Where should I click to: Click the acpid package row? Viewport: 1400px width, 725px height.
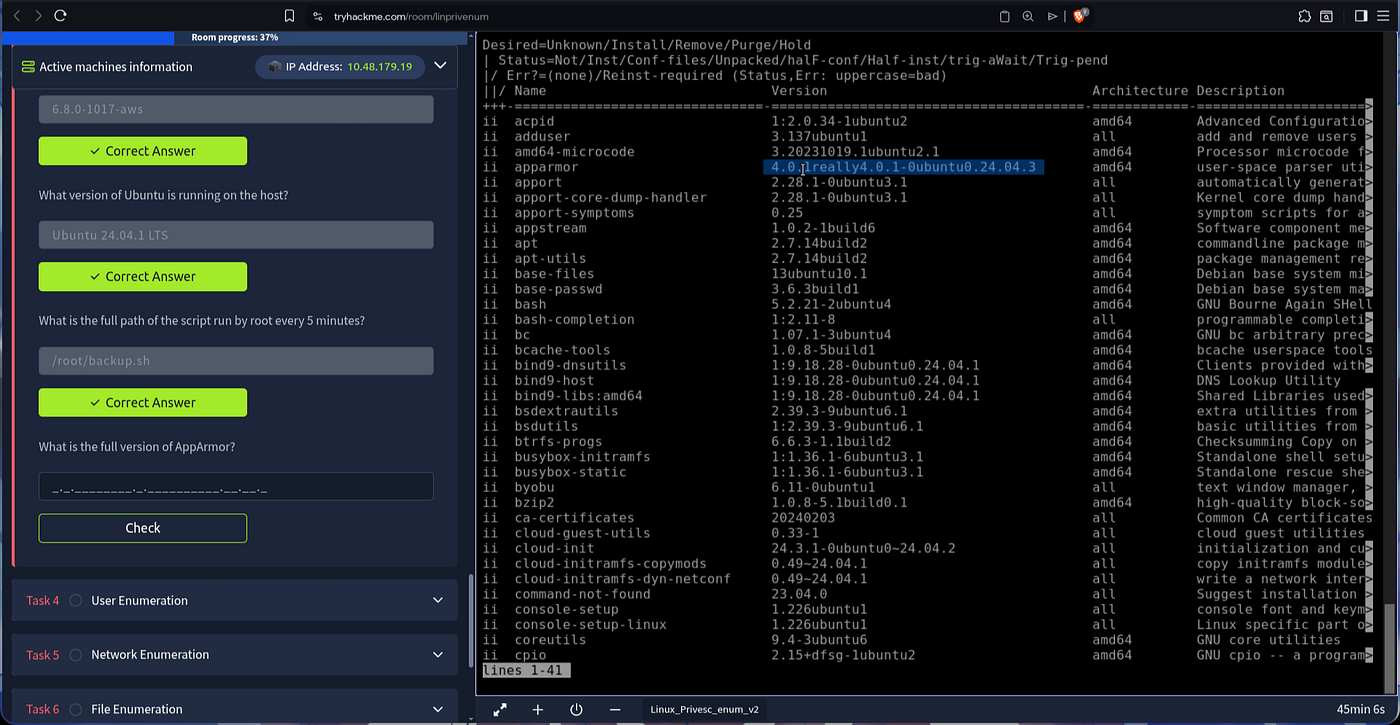927,121
